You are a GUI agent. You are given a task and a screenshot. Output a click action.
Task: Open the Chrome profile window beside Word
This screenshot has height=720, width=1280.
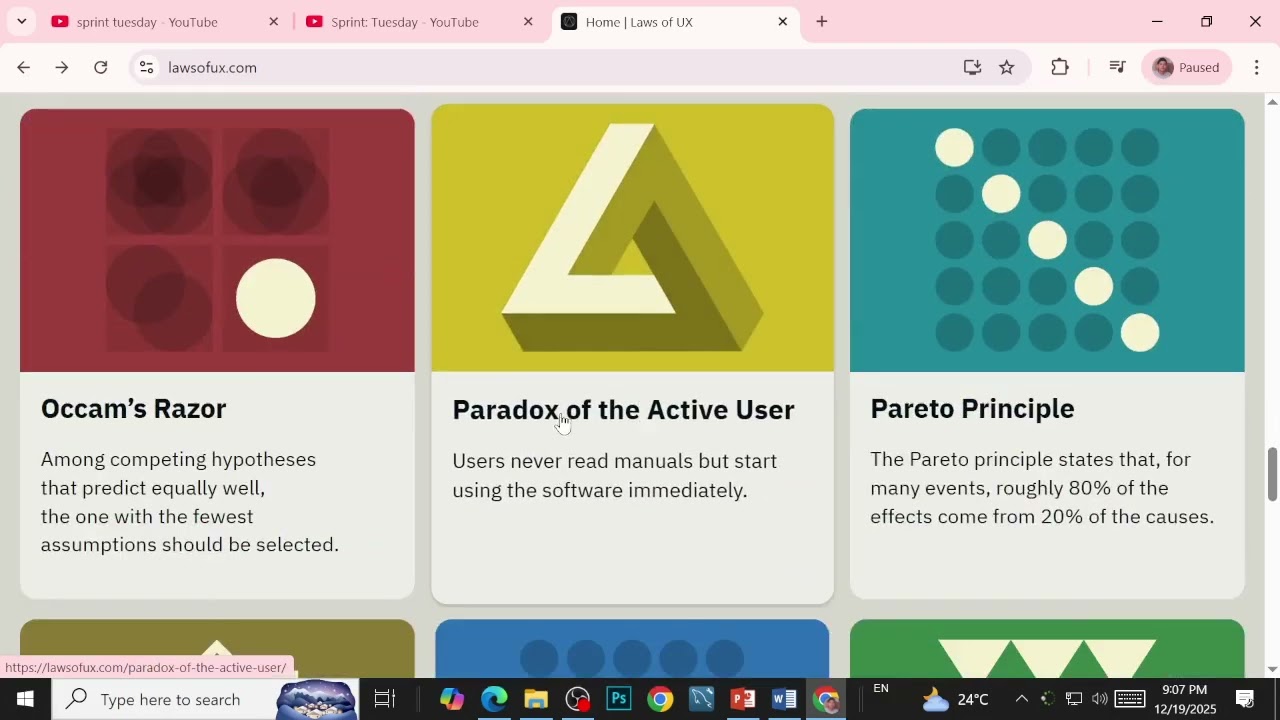pyautogui.click(x=826, y=699)
